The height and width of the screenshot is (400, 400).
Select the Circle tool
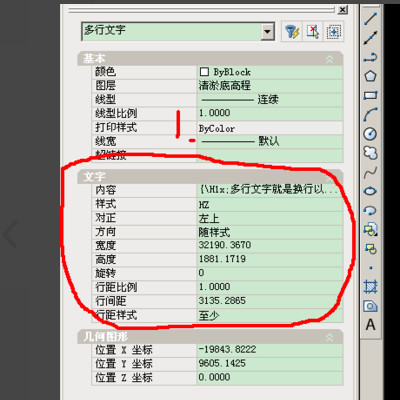370,134
